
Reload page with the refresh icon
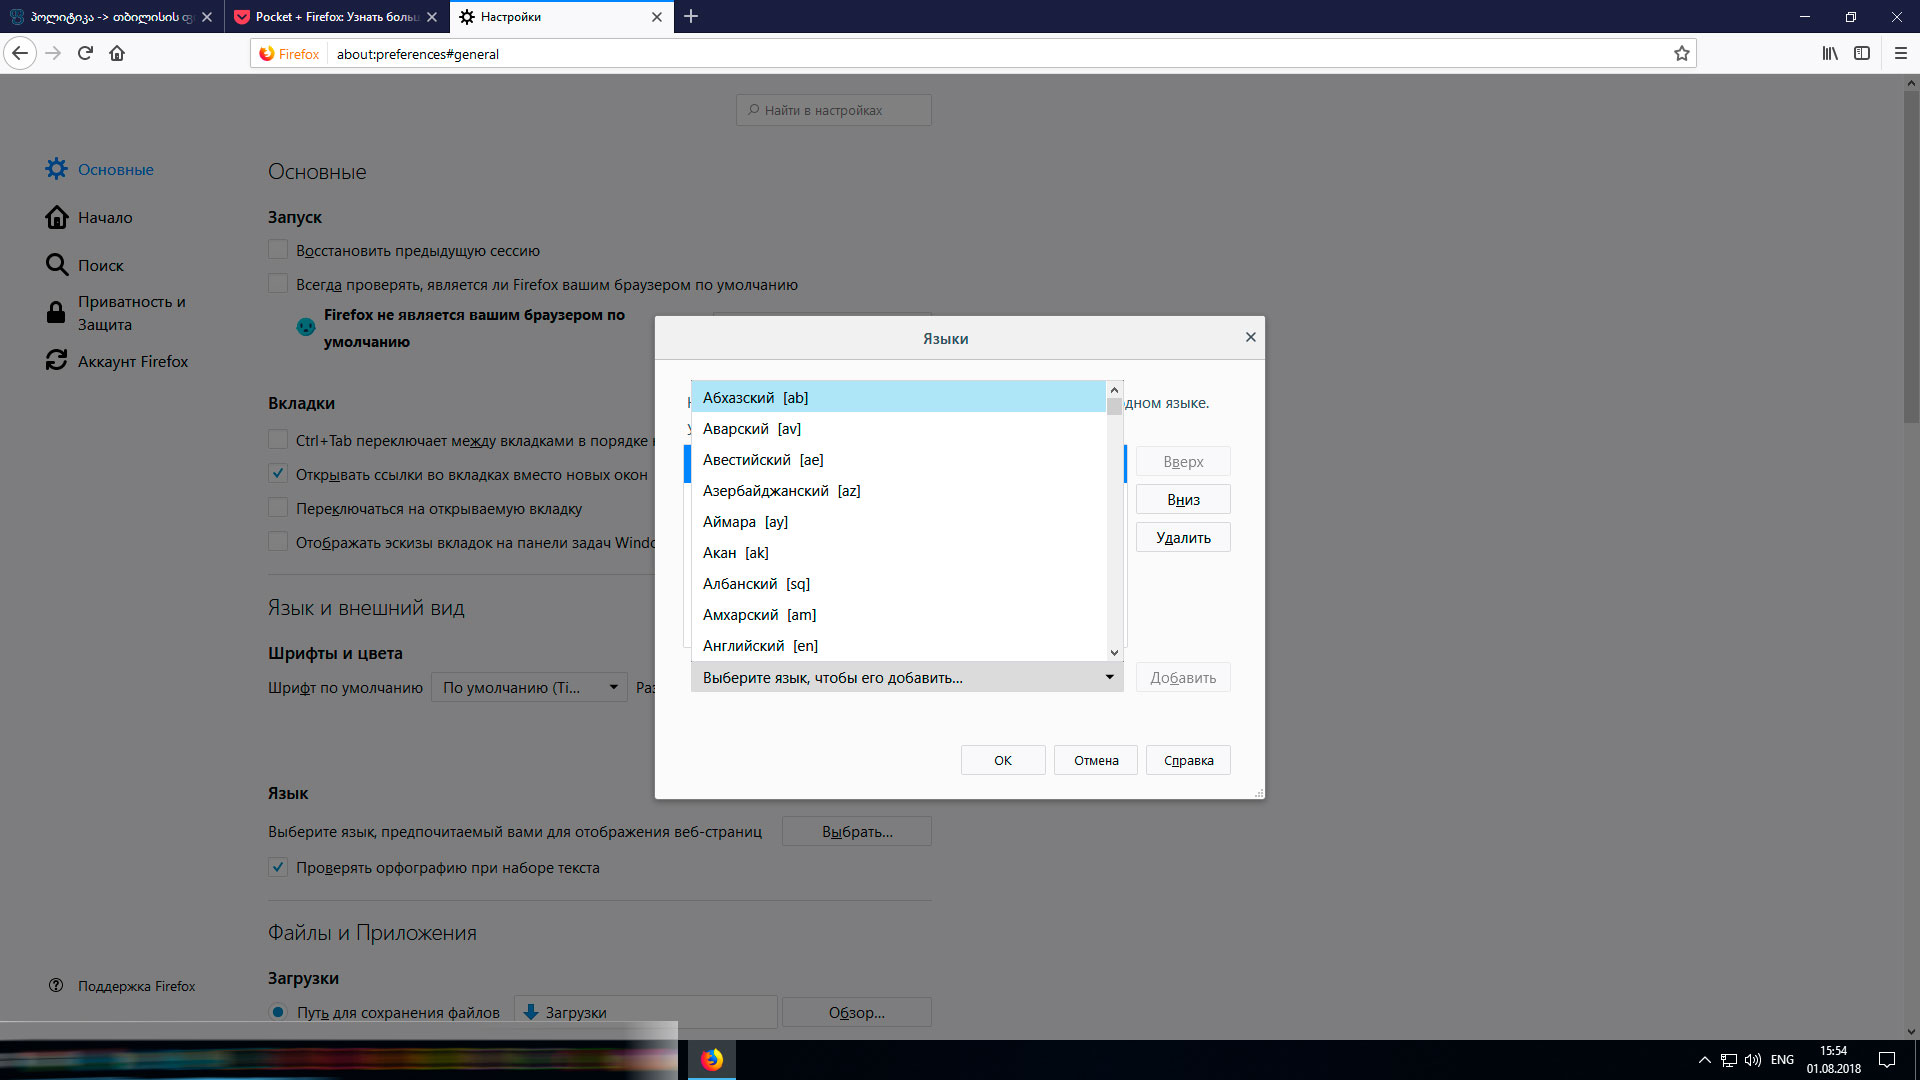click(85, 54)
